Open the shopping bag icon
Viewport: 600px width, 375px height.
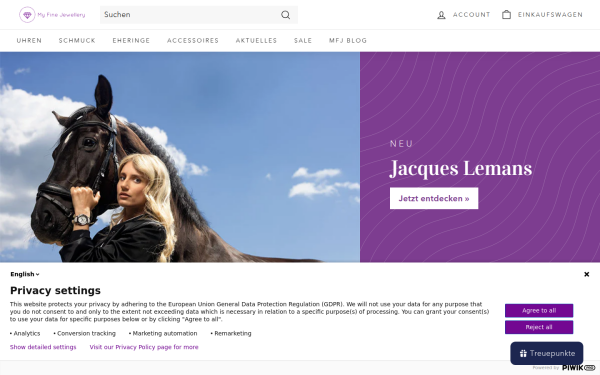pyautogui.click(x=506, y=15)
